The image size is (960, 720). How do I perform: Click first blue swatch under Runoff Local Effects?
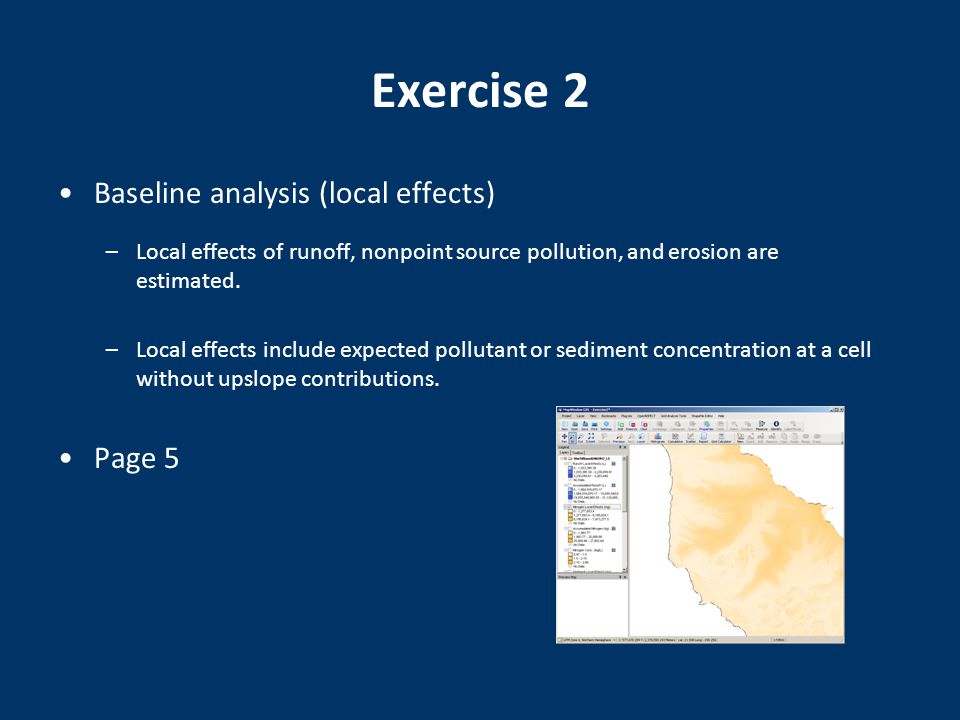(x=570, y=468)
